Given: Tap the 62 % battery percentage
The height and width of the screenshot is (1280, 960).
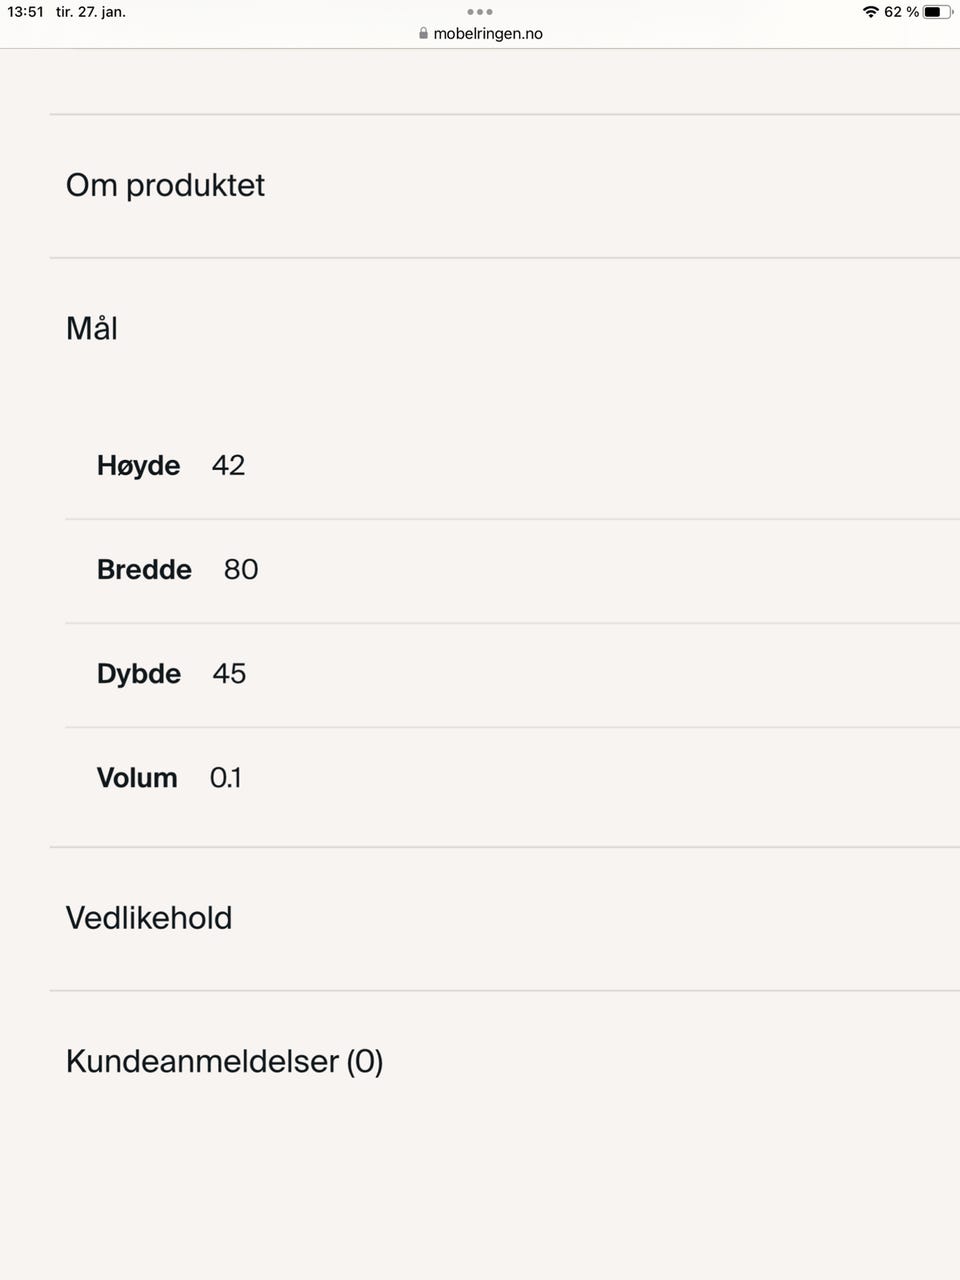Looking at the screenshot, I should coord(901,12).
